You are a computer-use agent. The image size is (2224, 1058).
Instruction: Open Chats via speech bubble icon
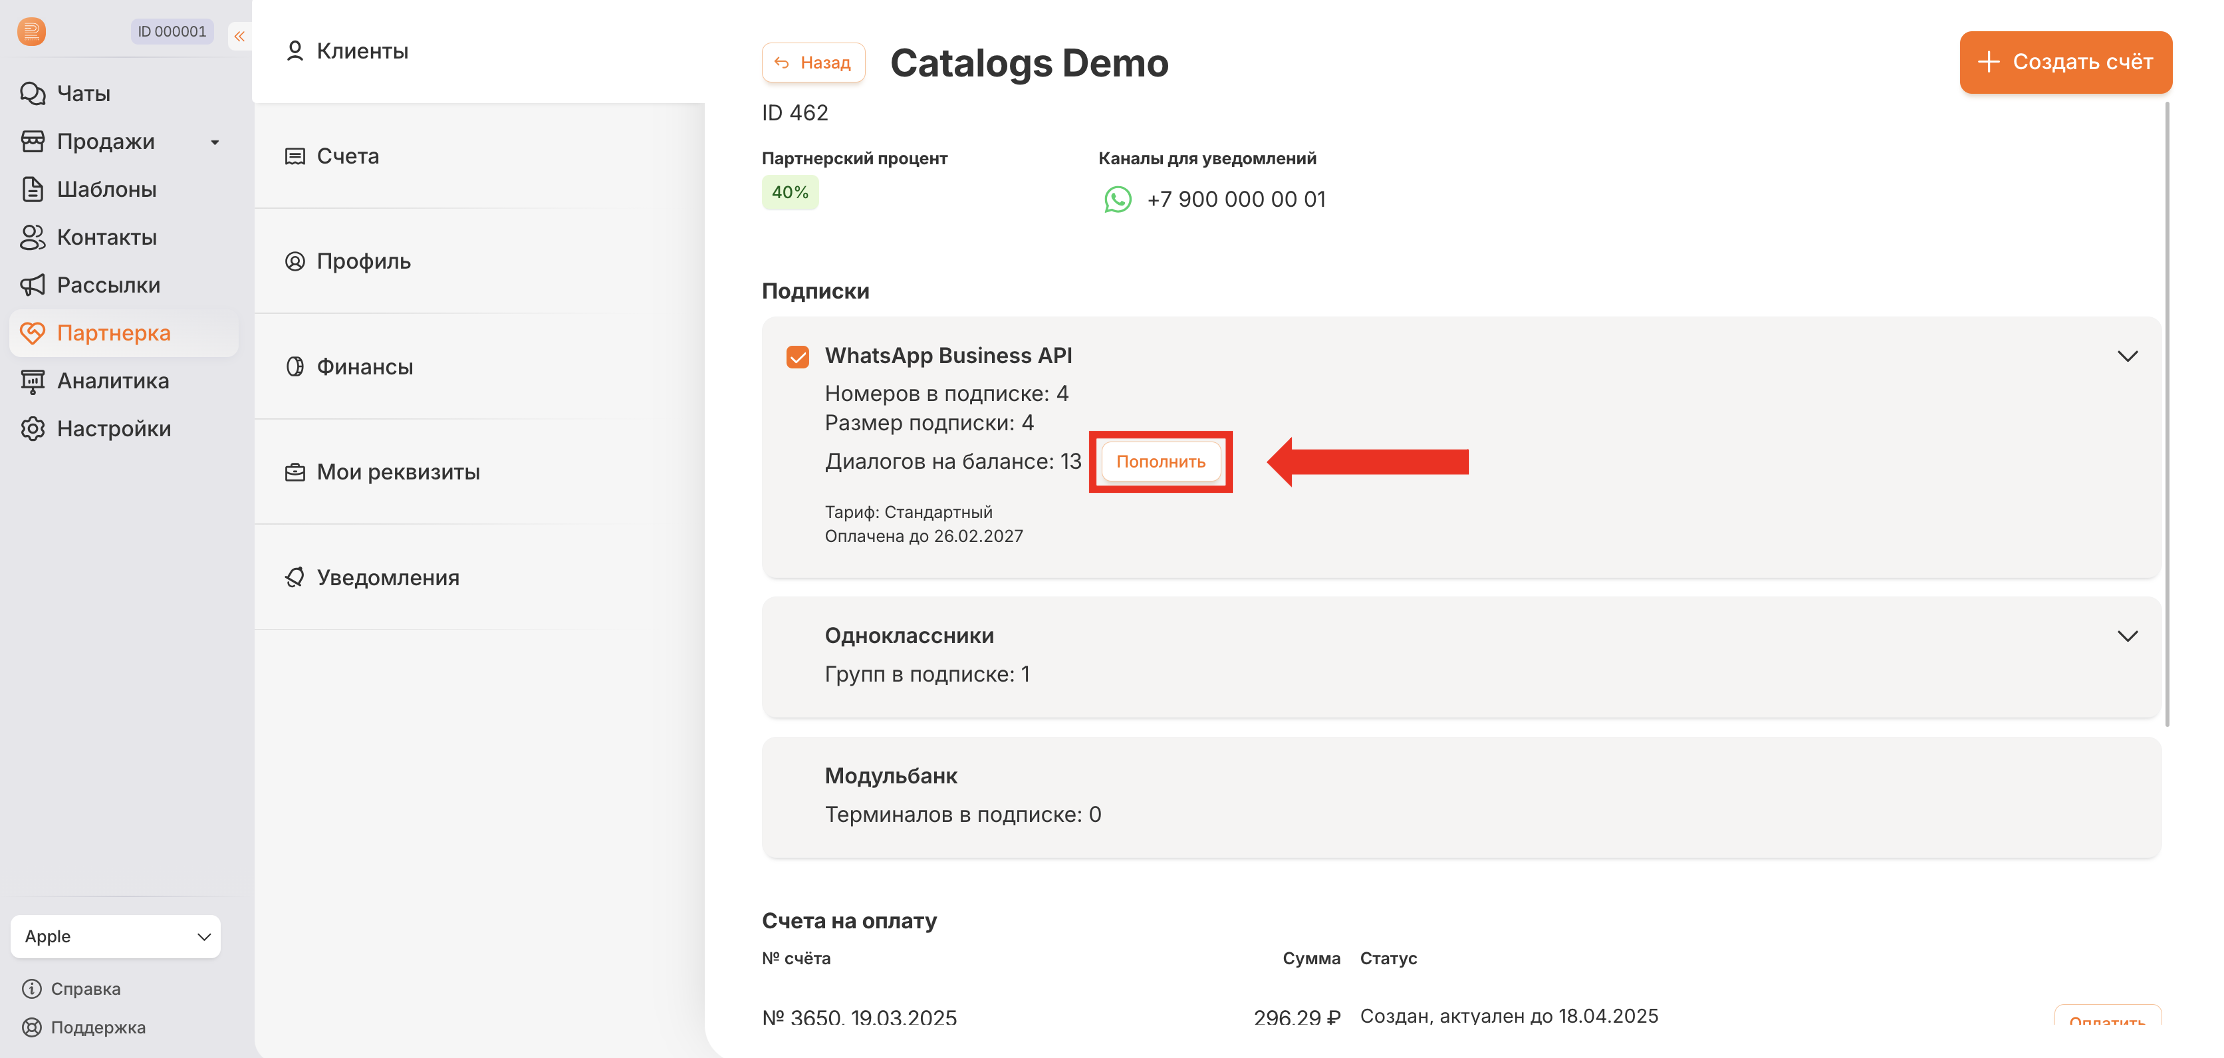33,93
